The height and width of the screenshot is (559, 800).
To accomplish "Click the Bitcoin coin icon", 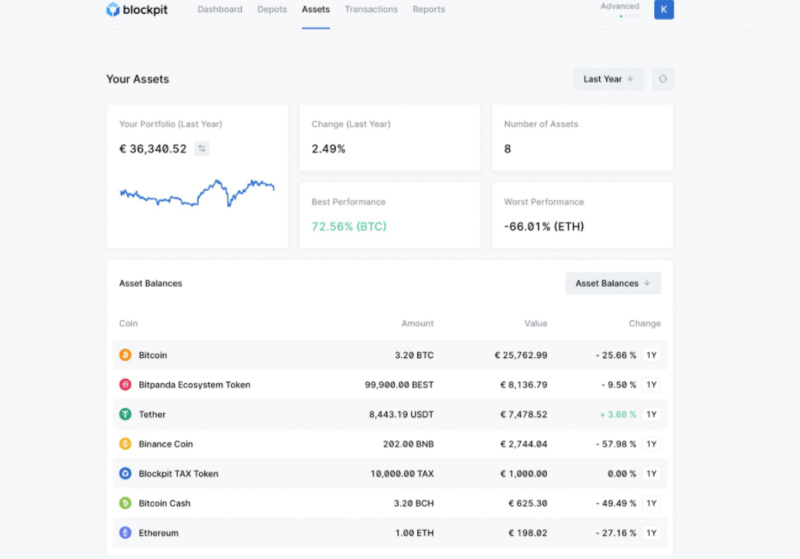I will pos(125,355).
